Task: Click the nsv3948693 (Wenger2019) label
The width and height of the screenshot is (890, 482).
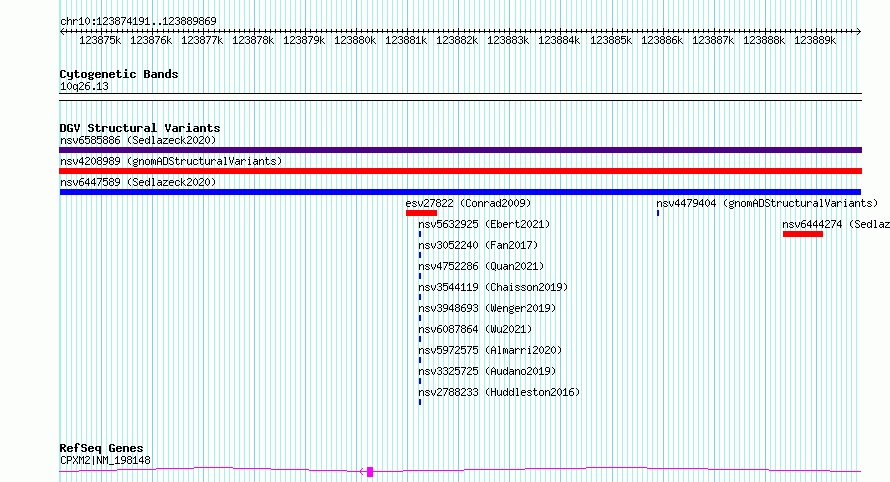Action: pyautogui.click(x=487, y=308)
